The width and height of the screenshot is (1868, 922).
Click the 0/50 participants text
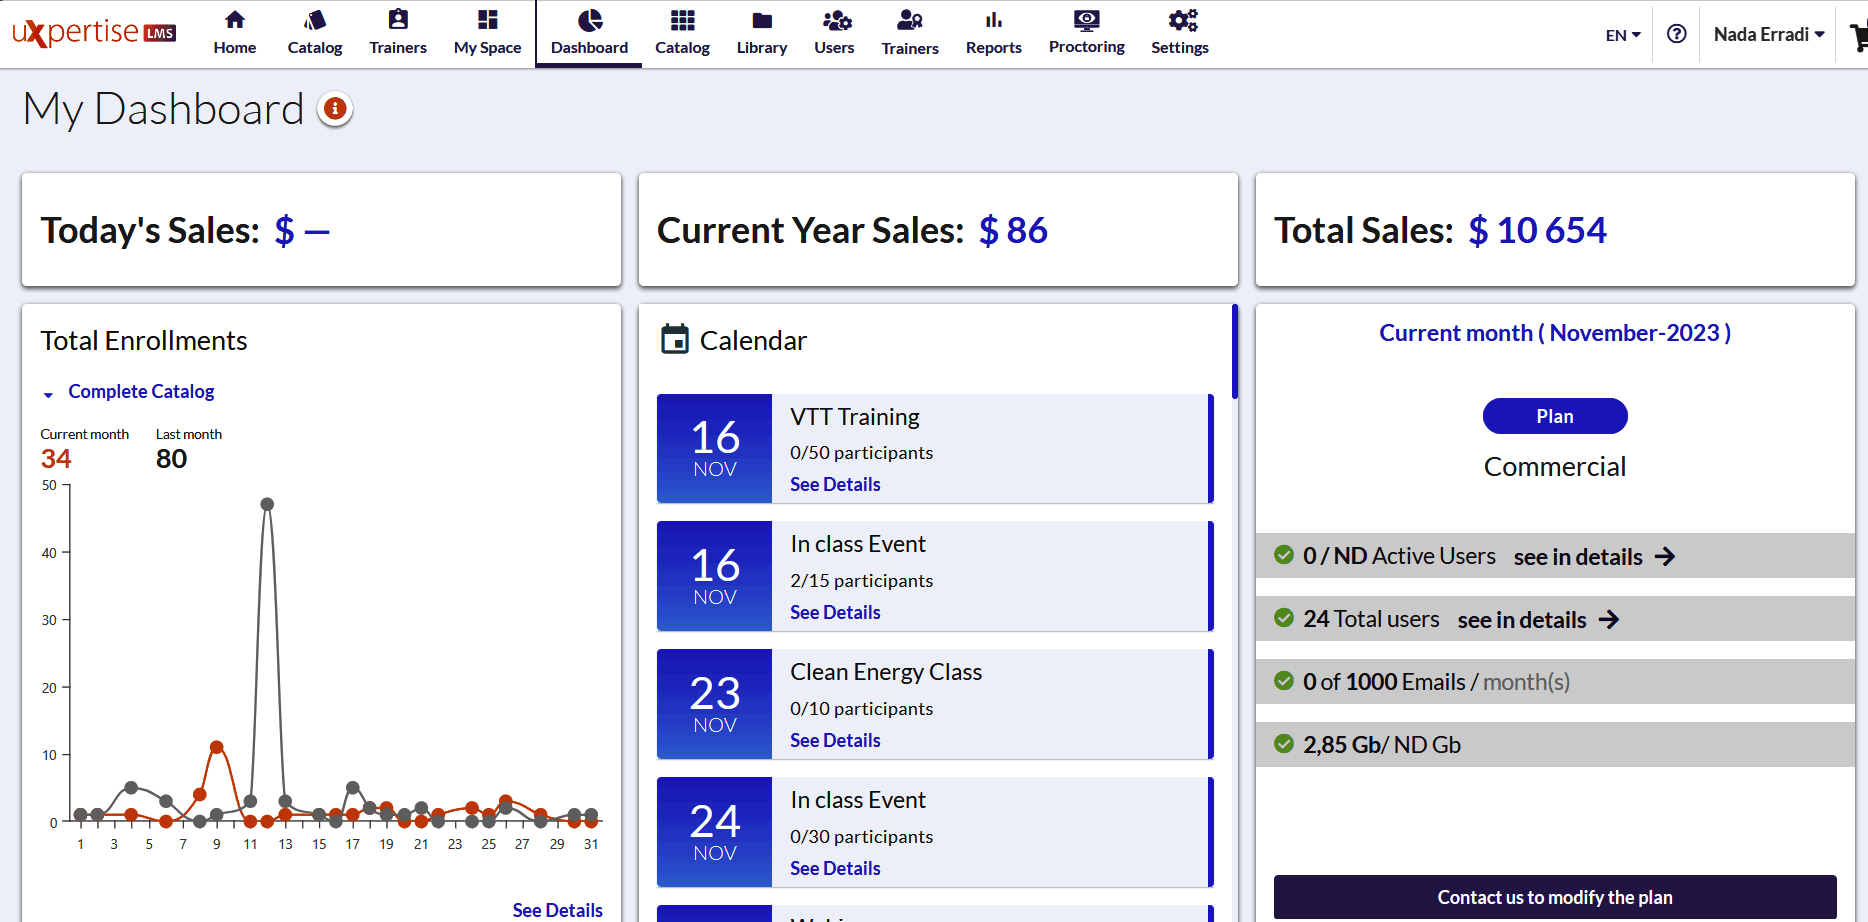(x=862, y=452)
